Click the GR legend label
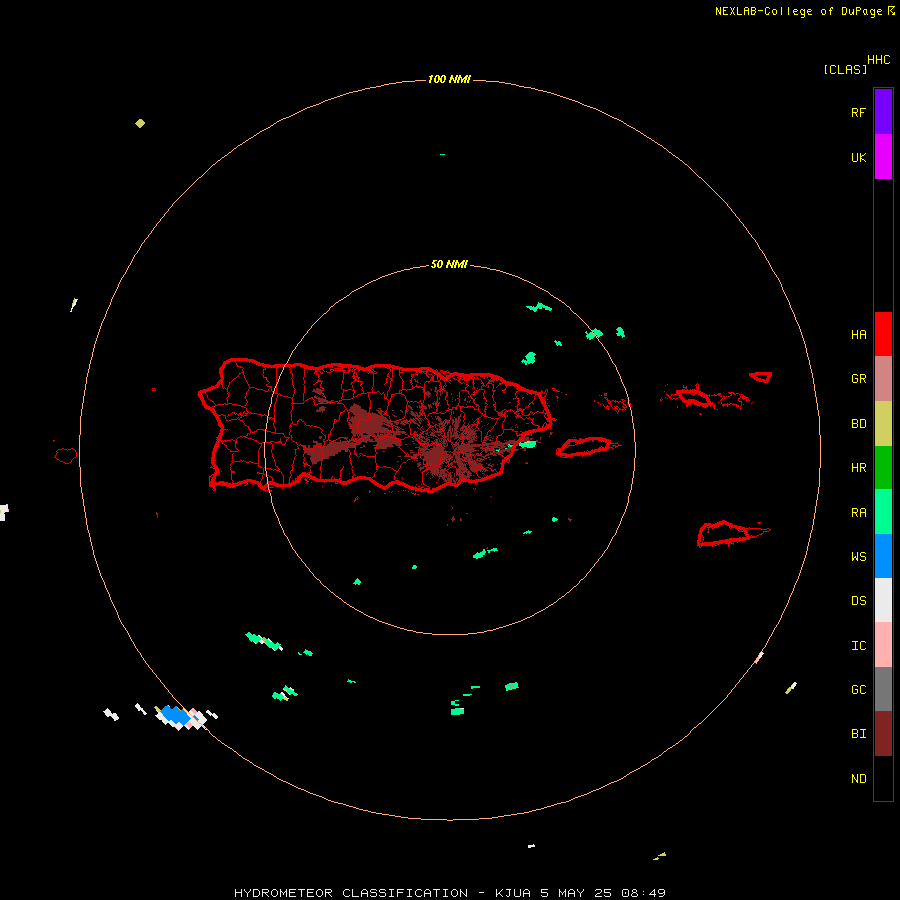This screenshot has width=900, height=900. (858, 379)
